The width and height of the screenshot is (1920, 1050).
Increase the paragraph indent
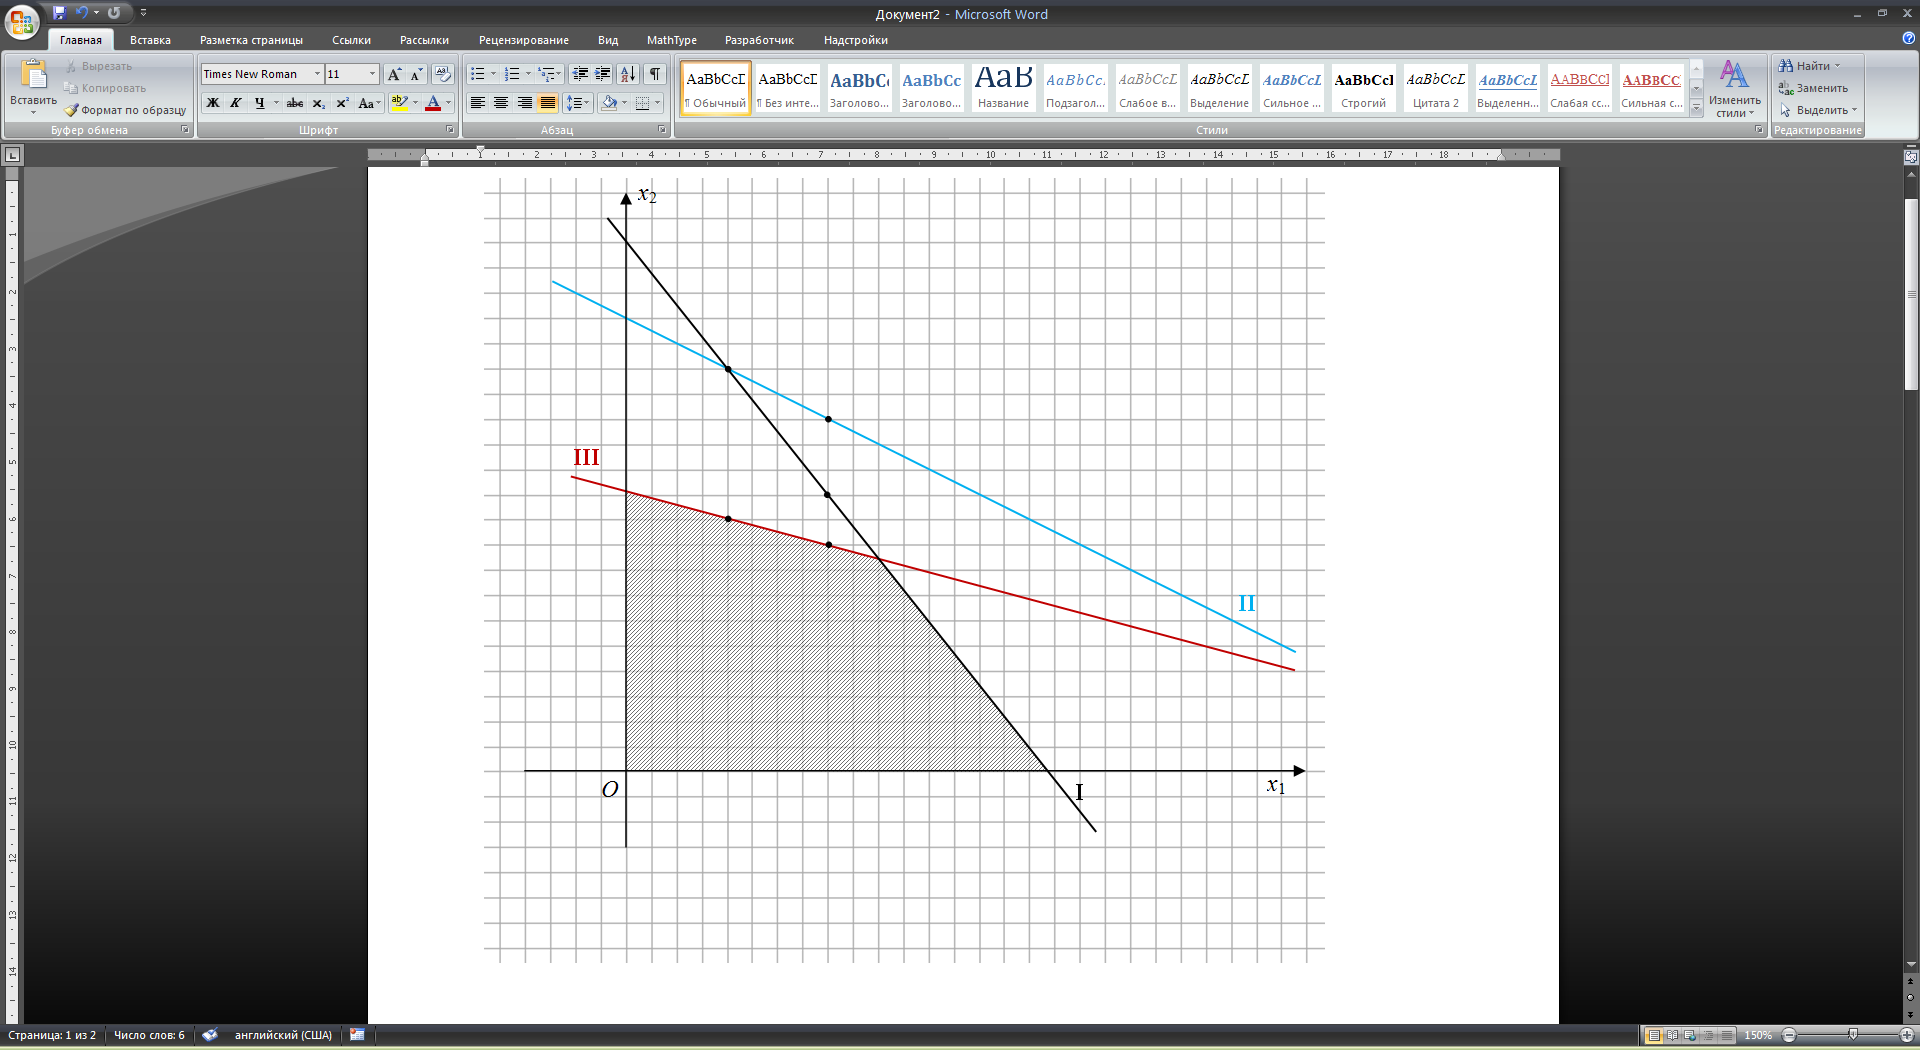tap(603, 74)
